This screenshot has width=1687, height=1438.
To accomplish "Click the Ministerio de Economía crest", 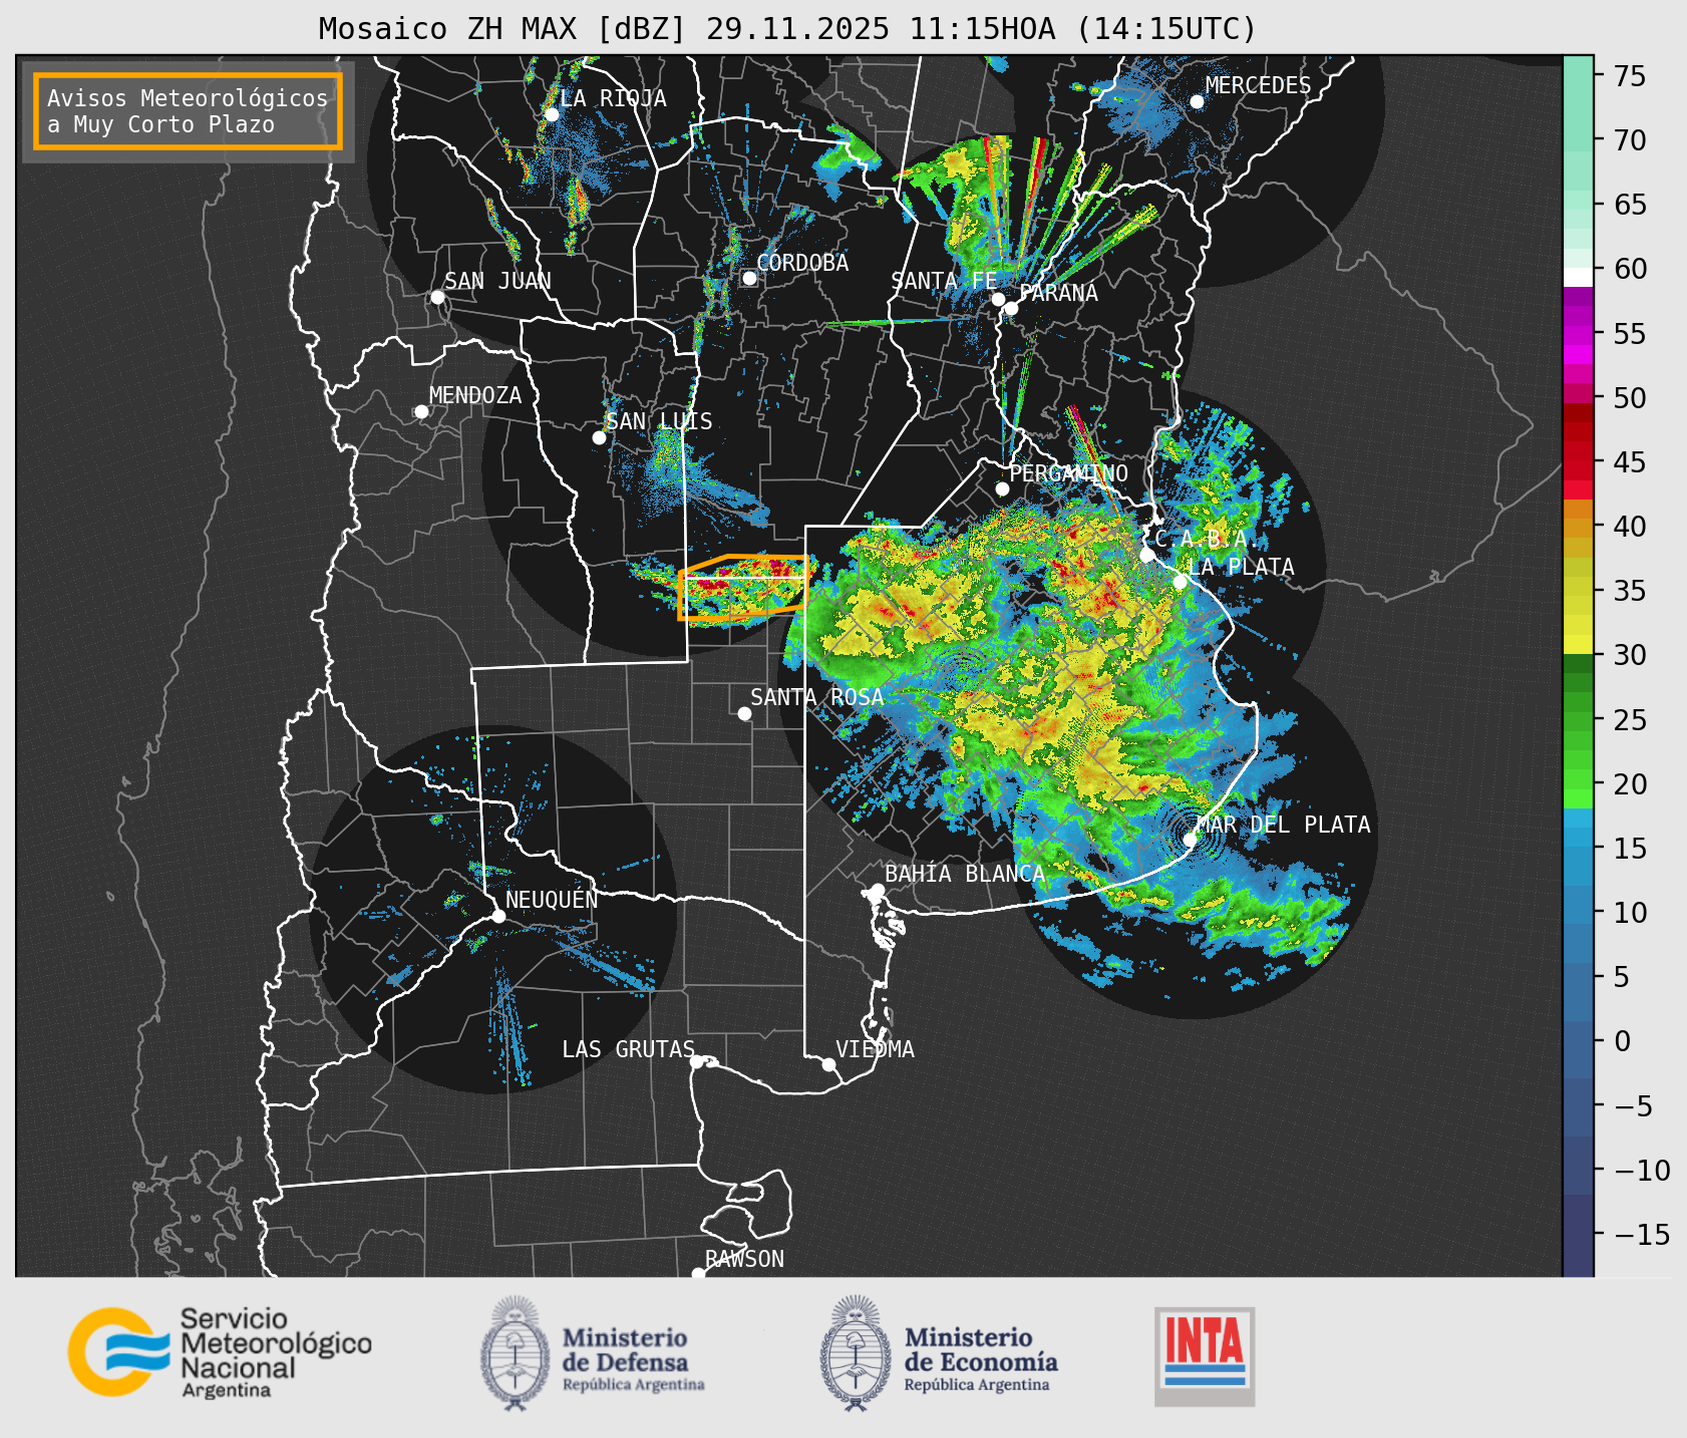I will tap(856, 1353).
